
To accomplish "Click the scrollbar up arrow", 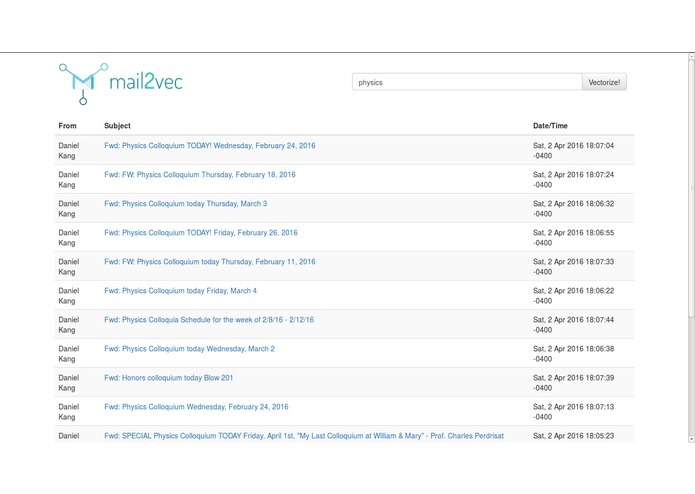I will [691, 57].
